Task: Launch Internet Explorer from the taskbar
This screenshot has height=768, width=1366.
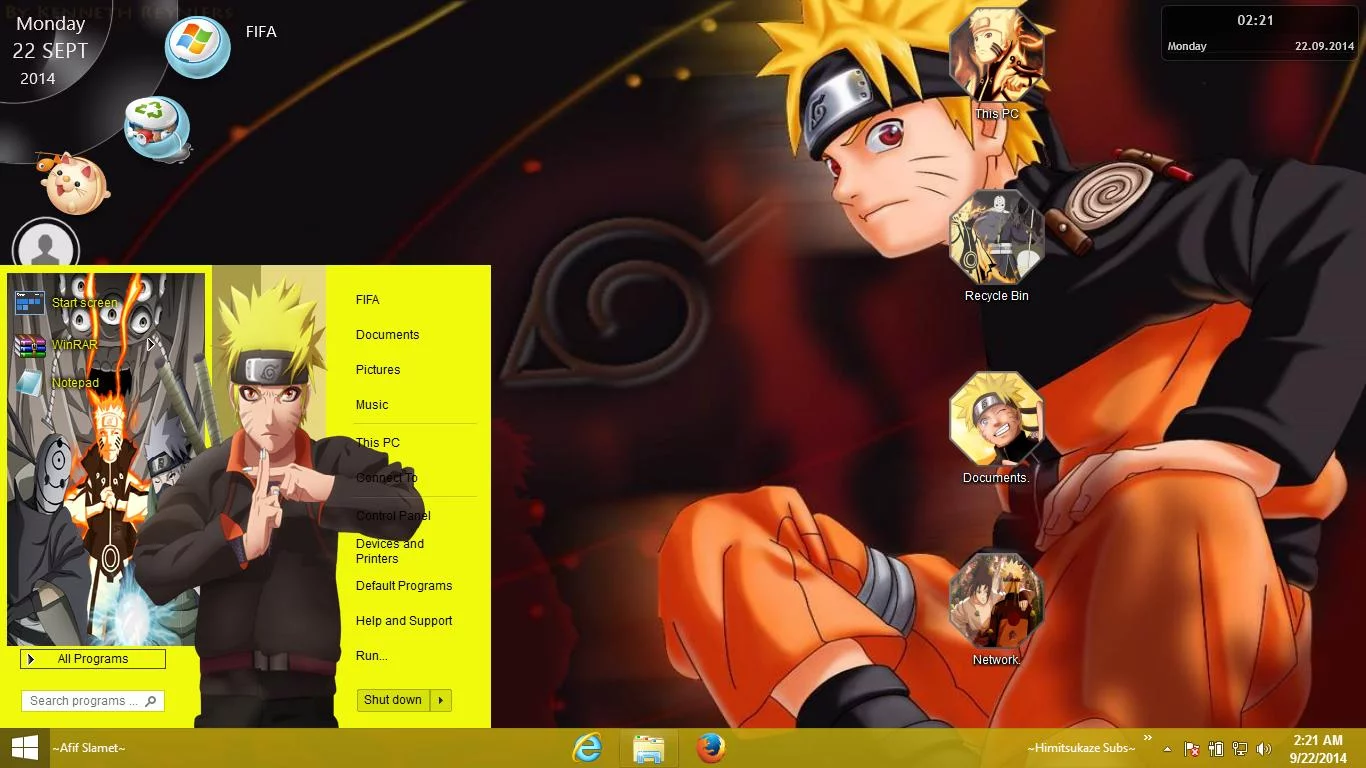Action: [x=587, y=748]
